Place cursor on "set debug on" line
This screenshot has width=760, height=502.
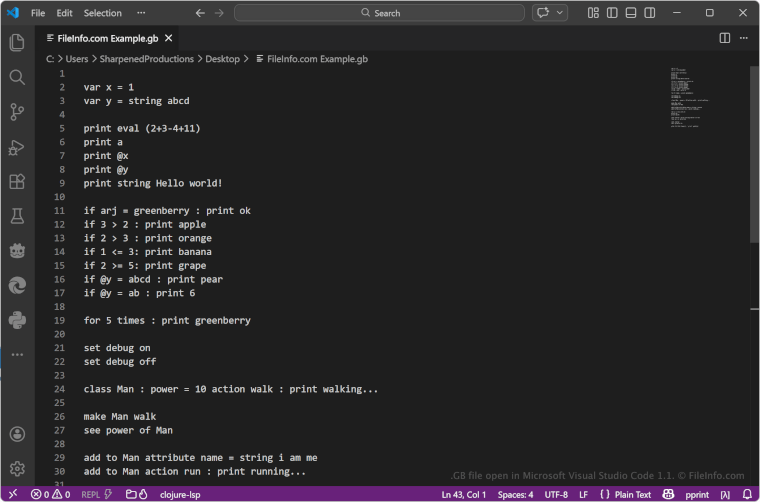pos(117,348)
